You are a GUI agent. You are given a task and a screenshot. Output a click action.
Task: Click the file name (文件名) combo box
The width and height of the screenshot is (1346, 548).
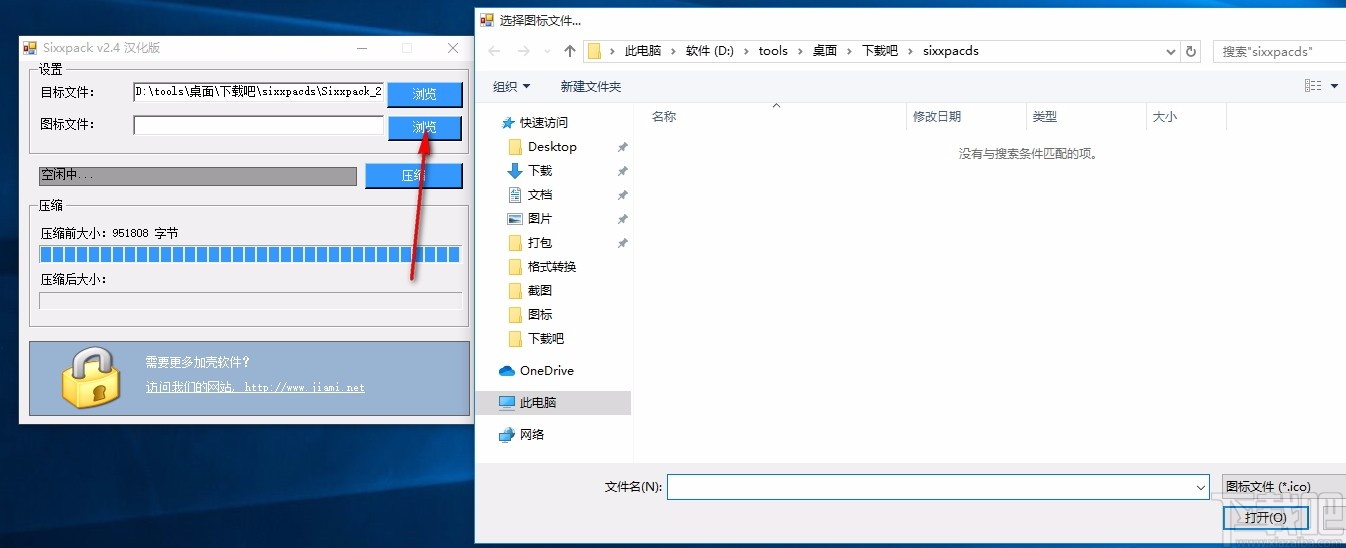(939, 487)
